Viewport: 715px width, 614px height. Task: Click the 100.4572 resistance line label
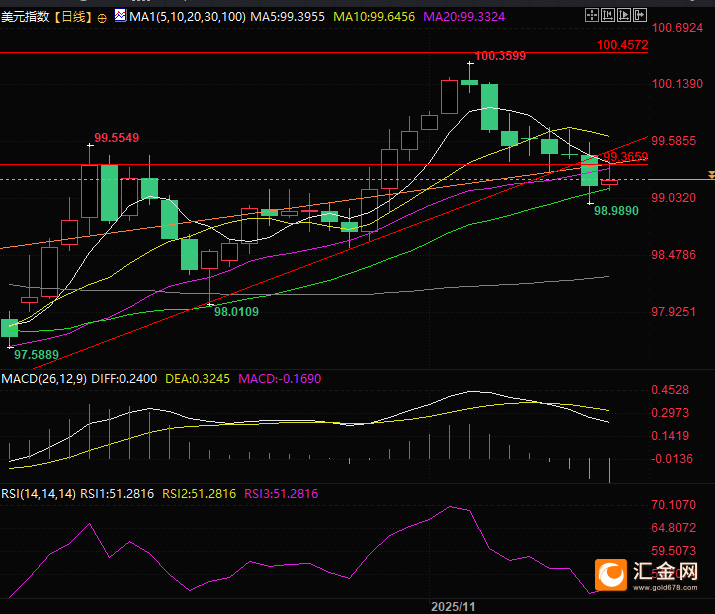(x=622, y=45)
